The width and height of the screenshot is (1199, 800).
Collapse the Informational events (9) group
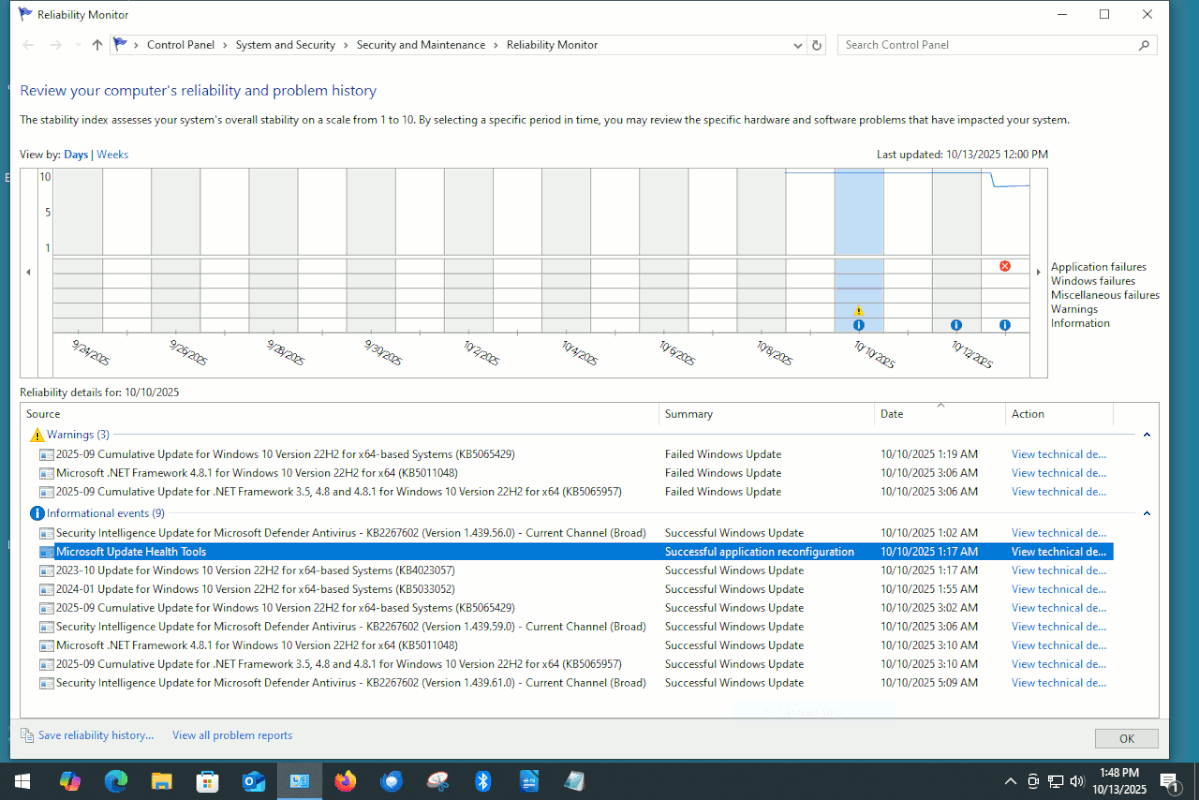point(1147,513)
